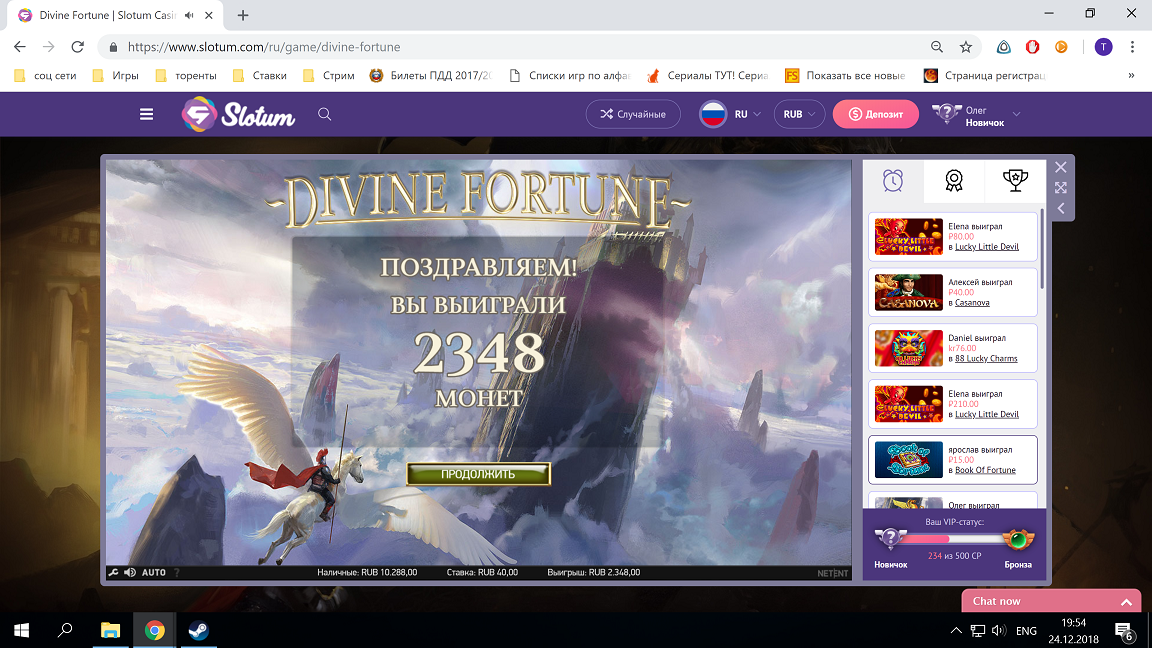Viewport: 1152px width, 648px height.
Task: Open the Стрим bookmark folder
Action: pyautogui.click(x=329, y=76)
